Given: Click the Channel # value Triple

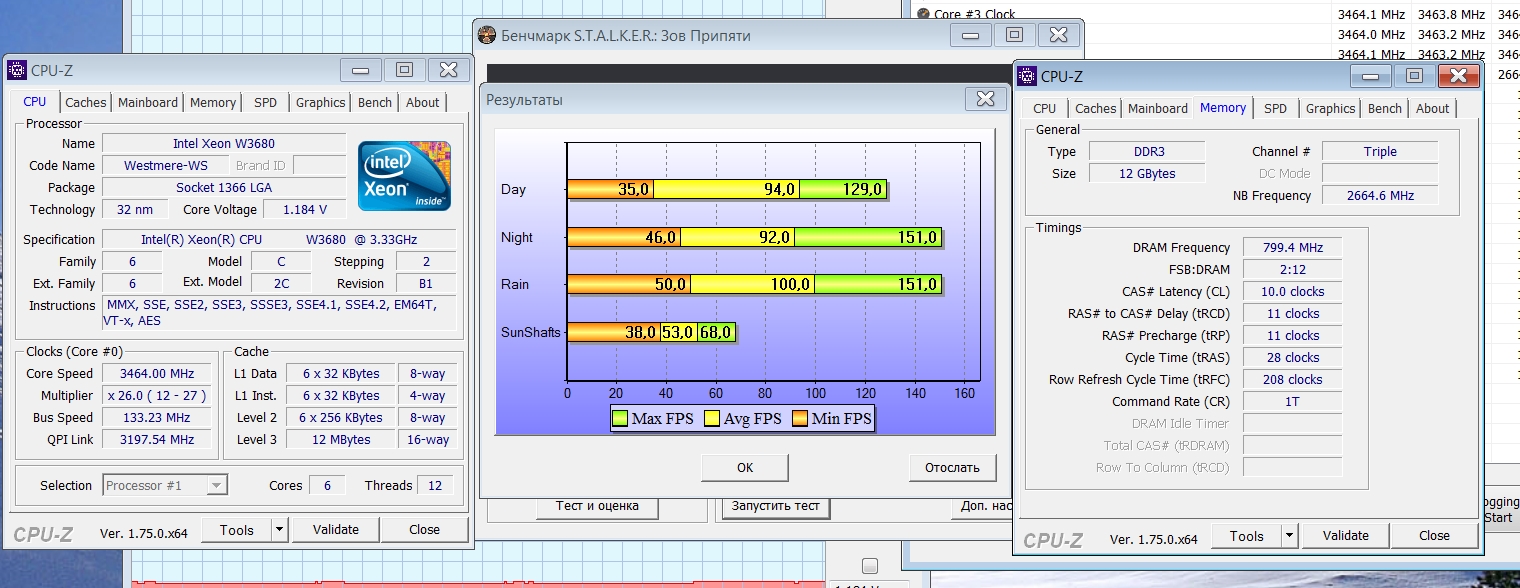Looking at the screenshot, I should point(1380,152).
